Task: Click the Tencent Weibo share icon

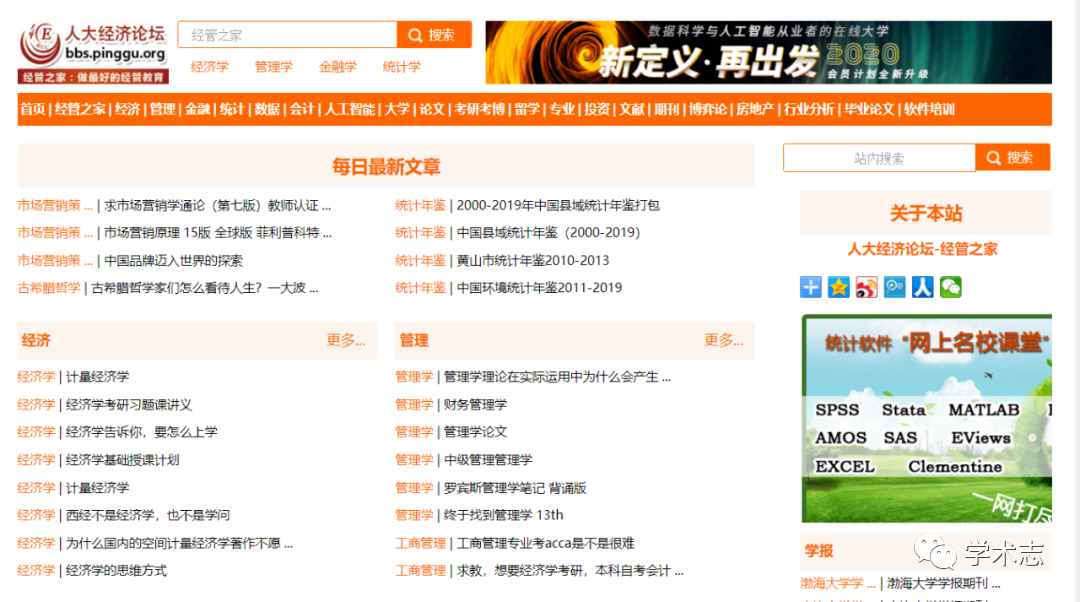Action: pos(894,287)
